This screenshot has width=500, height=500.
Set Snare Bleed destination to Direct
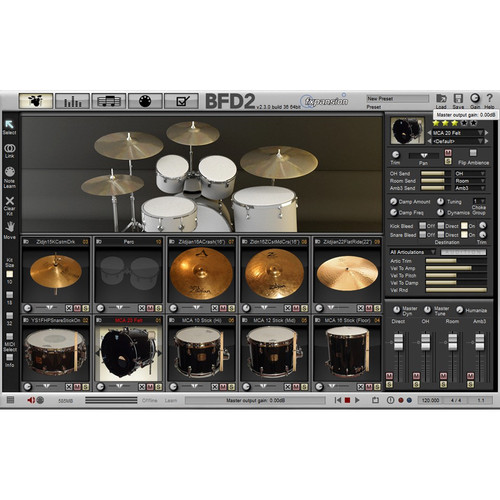click(441, 235)
